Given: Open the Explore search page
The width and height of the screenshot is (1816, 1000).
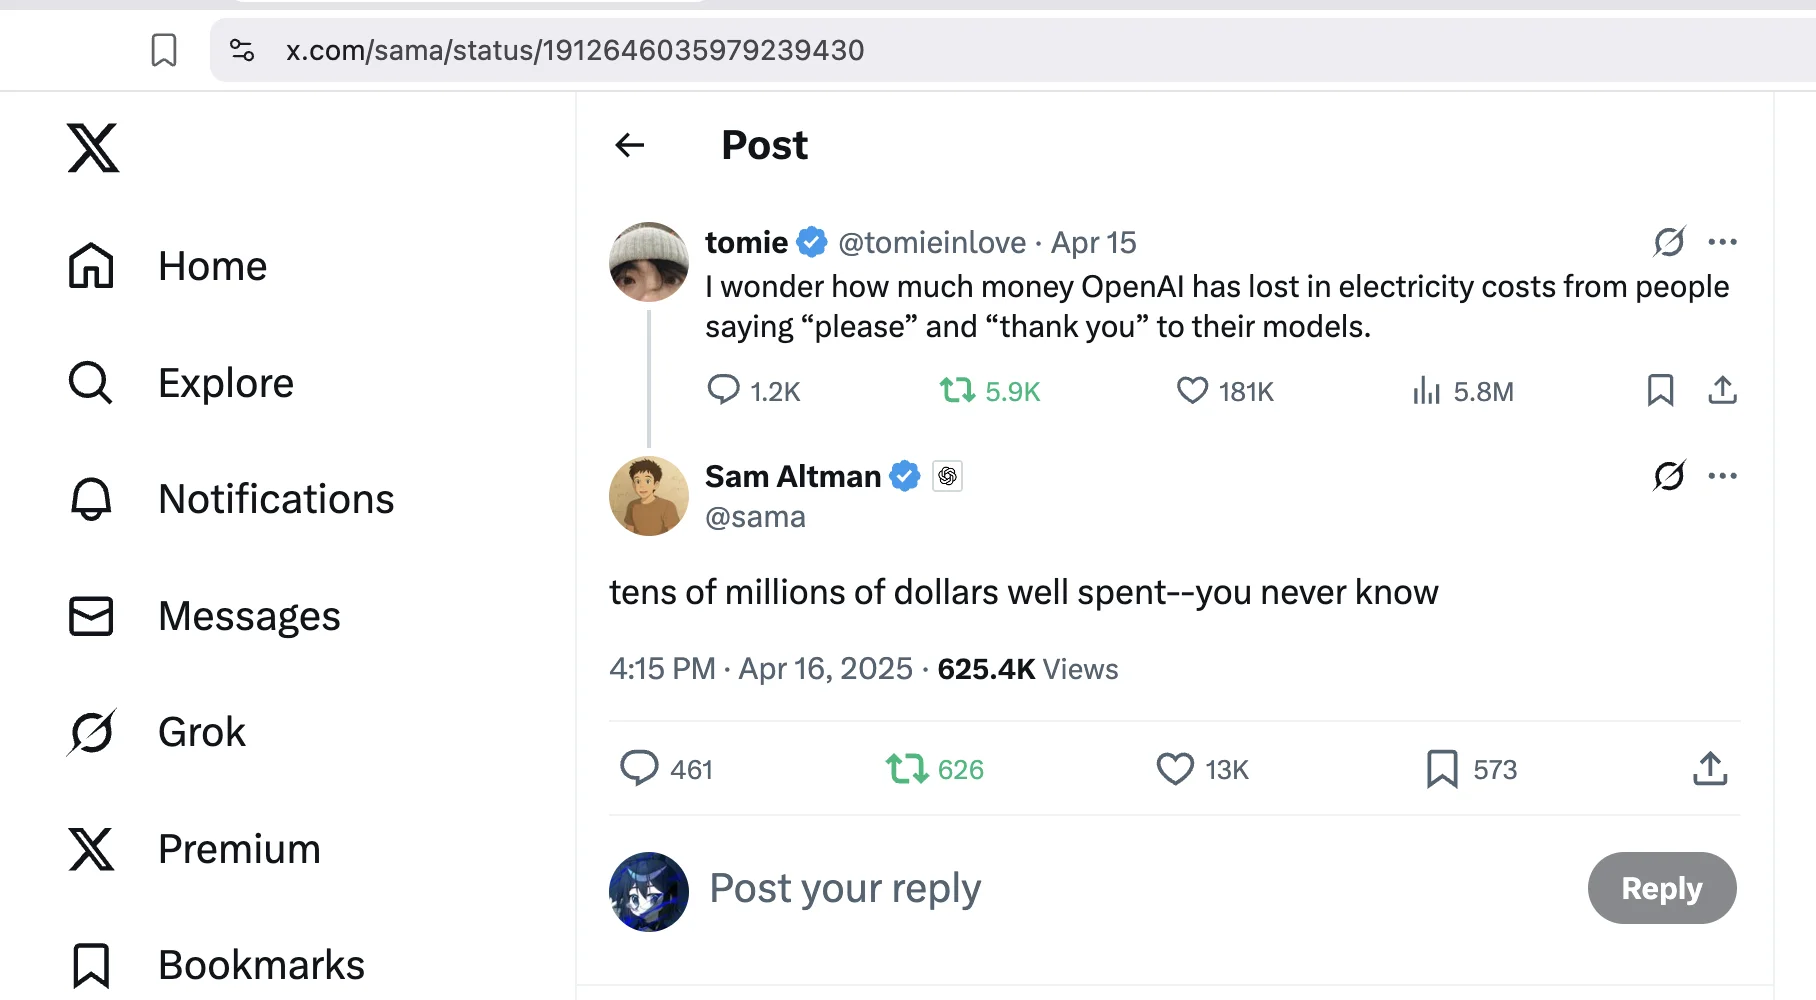Looking at the screenshot, I should pyautogui.click(x=224, y=382).
